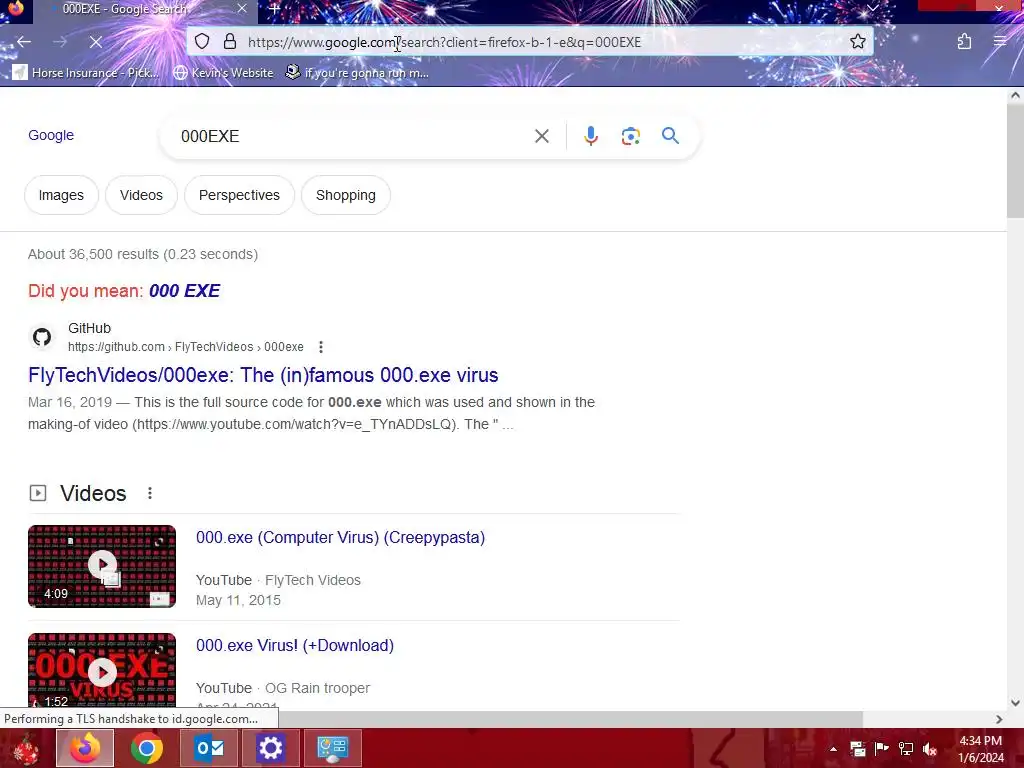Open Kevin's Website bookmark
Viewport: 1024px width, 768px height.
pyautogui.click(x=223, y=72)
